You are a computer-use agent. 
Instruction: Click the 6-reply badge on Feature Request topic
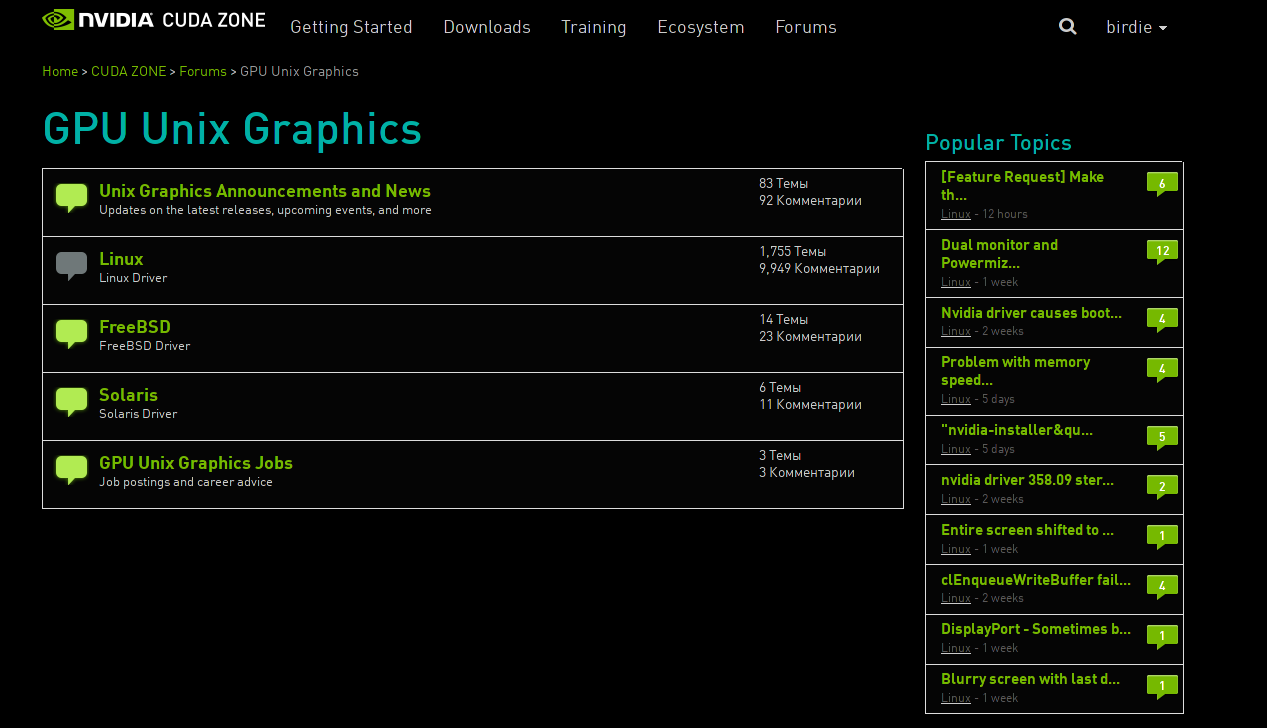pos(1162,185)
